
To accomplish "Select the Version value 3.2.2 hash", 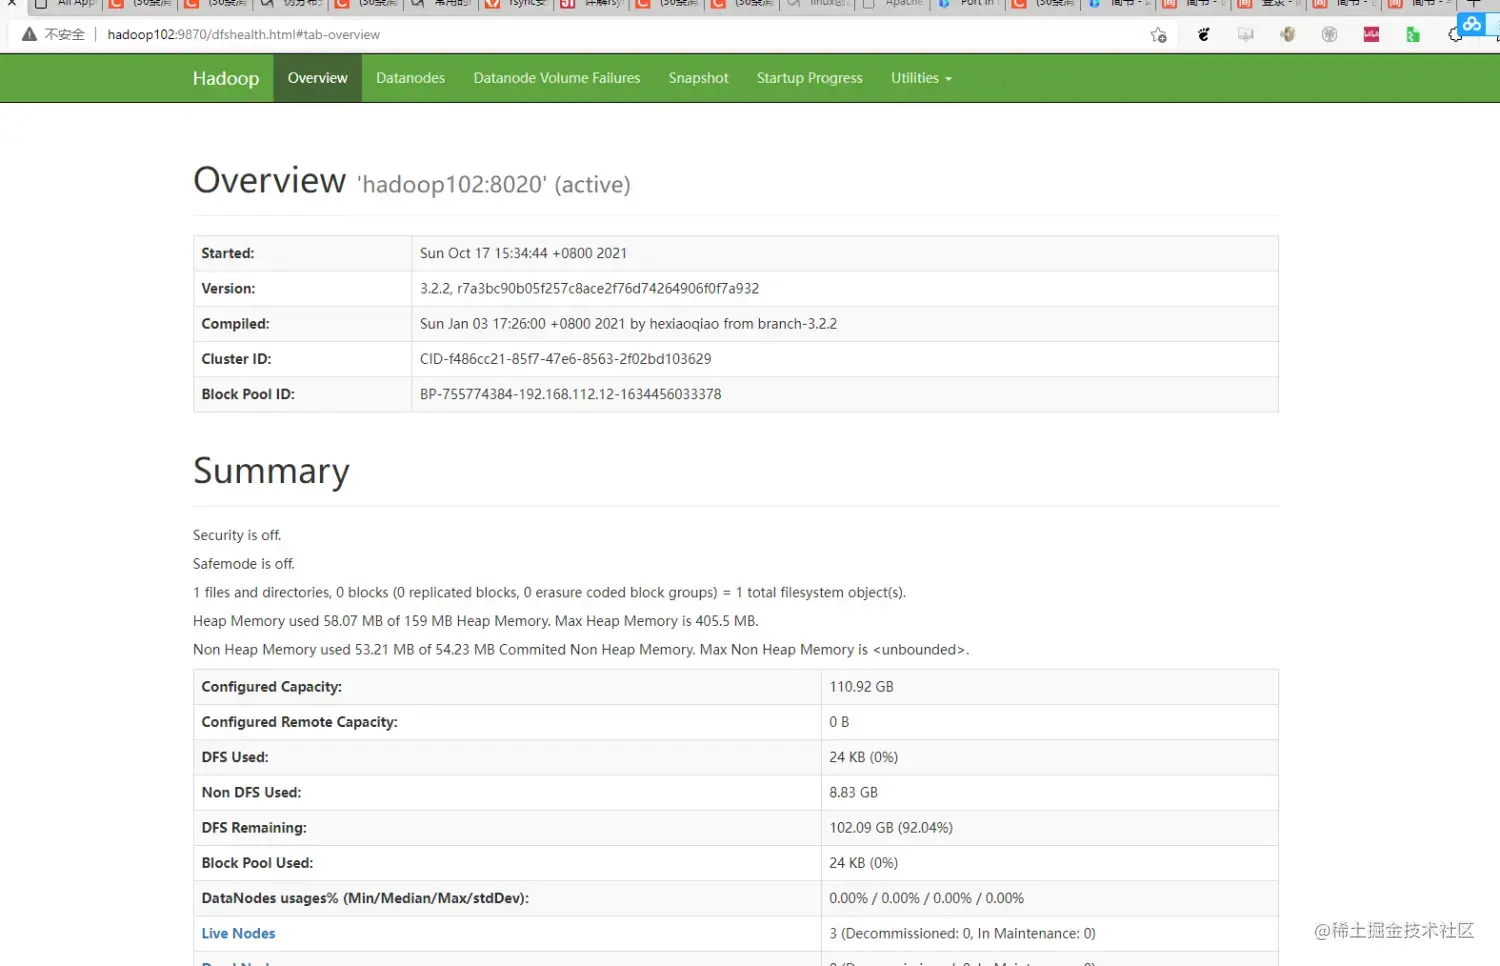I will pyautogui.click(x=589, y=288).
